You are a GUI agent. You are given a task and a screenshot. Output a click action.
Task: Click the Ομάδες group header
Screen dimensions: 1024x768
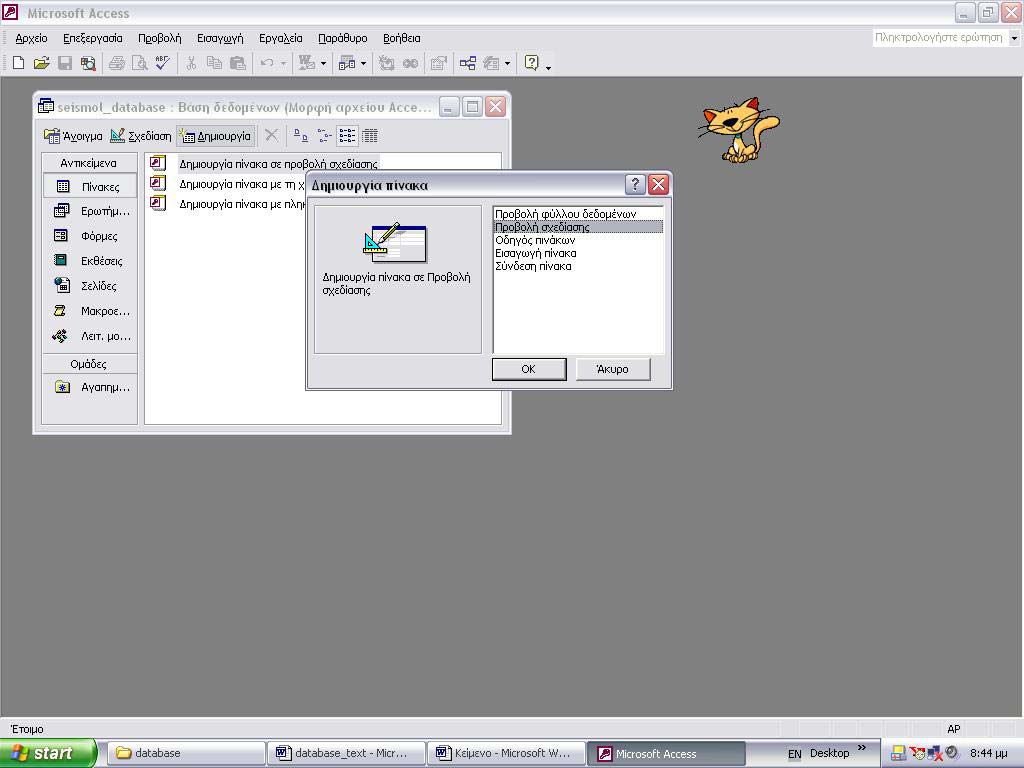tap(89, 364)
